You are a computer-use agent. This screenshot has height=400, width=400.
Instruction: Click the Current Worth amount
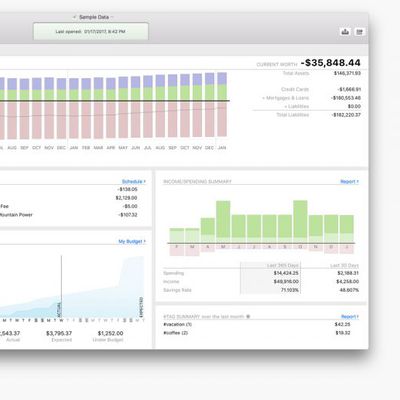click(x=331, y=63)
